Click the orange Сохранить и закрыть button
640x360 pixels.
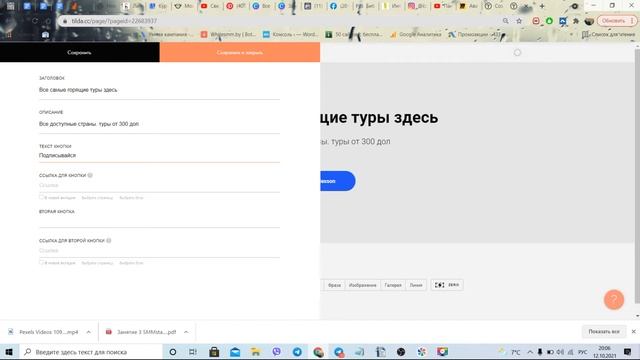coord(240,52)
